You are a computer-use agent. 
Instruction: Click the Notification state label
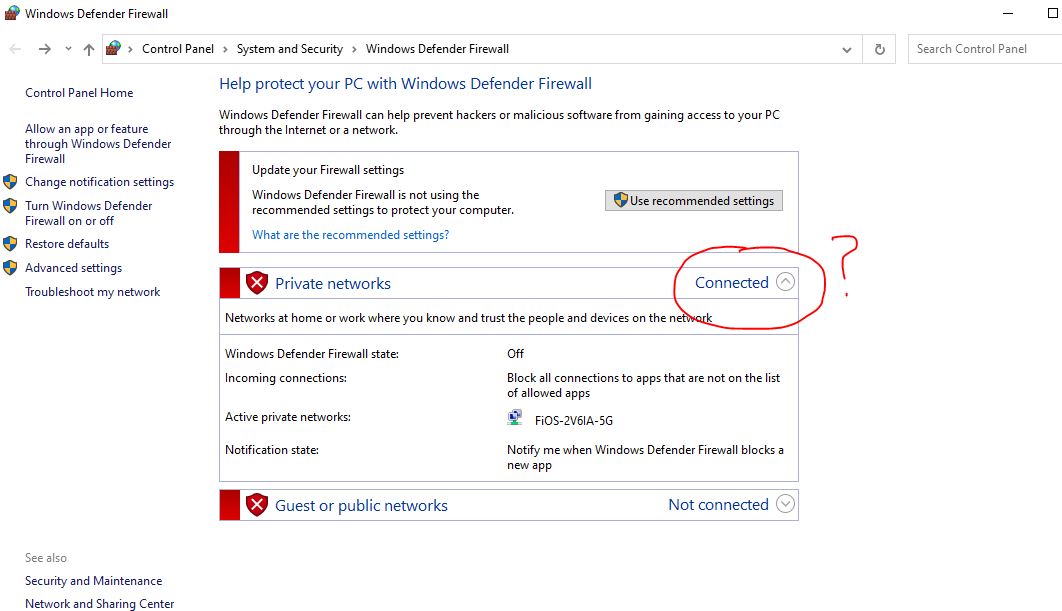[272, 450]
